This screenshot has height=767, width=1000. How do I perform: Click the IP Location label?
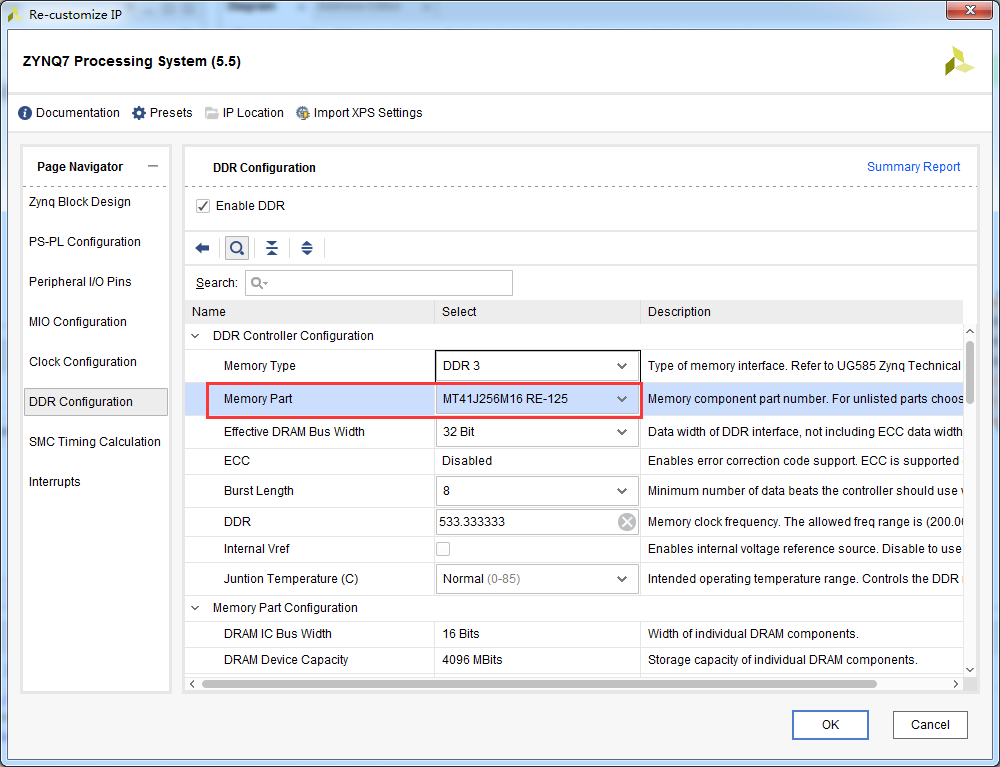(253, 113)
